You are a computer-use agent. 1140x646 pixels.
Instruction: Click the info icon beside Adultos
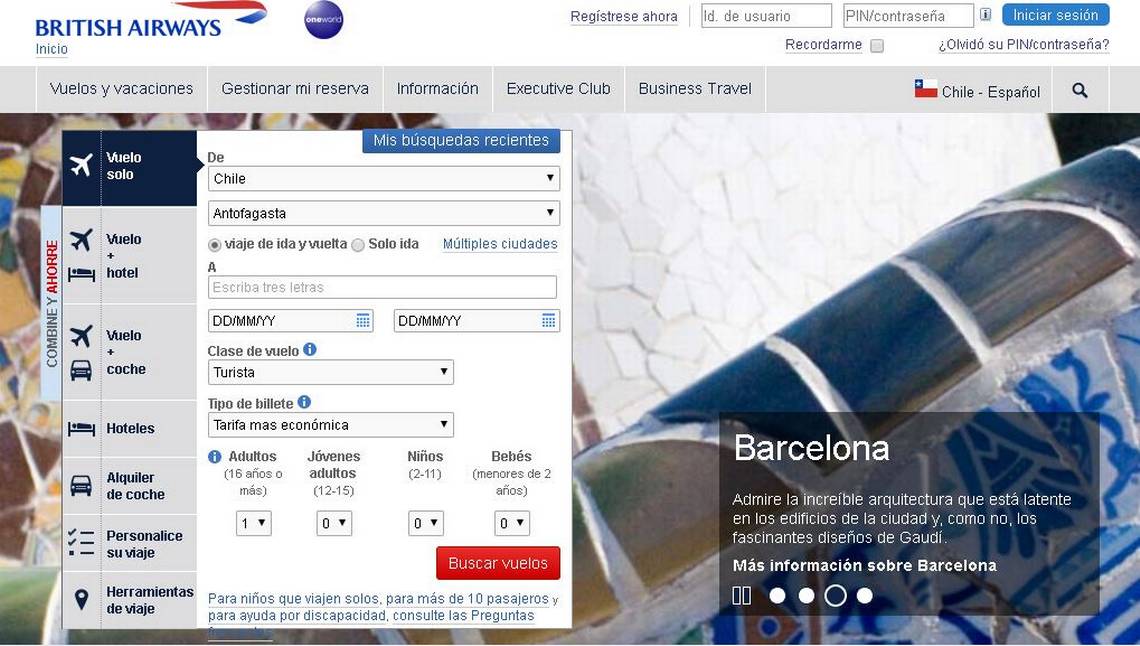point(214,456)
